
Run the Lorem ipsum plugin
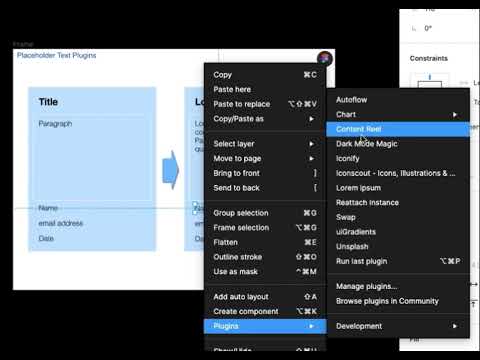click(398, 188)
